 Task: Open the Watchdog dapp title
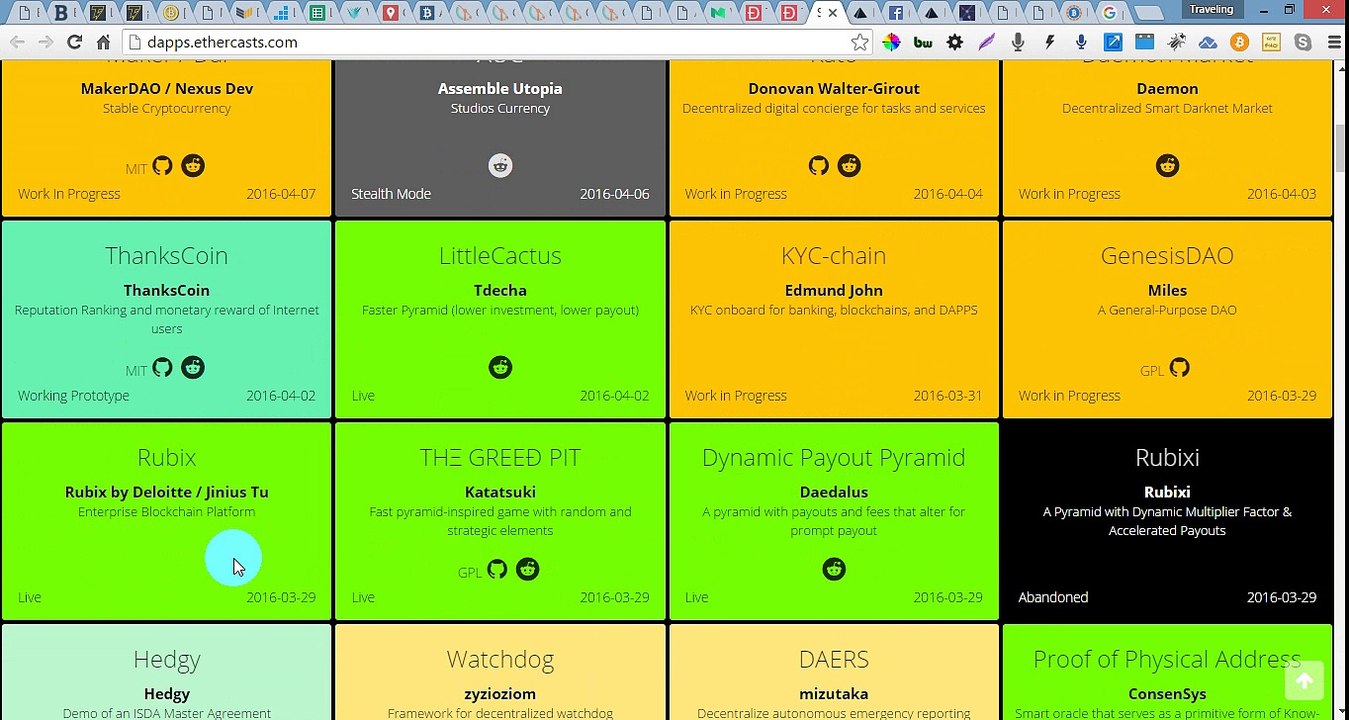[500, 660]
